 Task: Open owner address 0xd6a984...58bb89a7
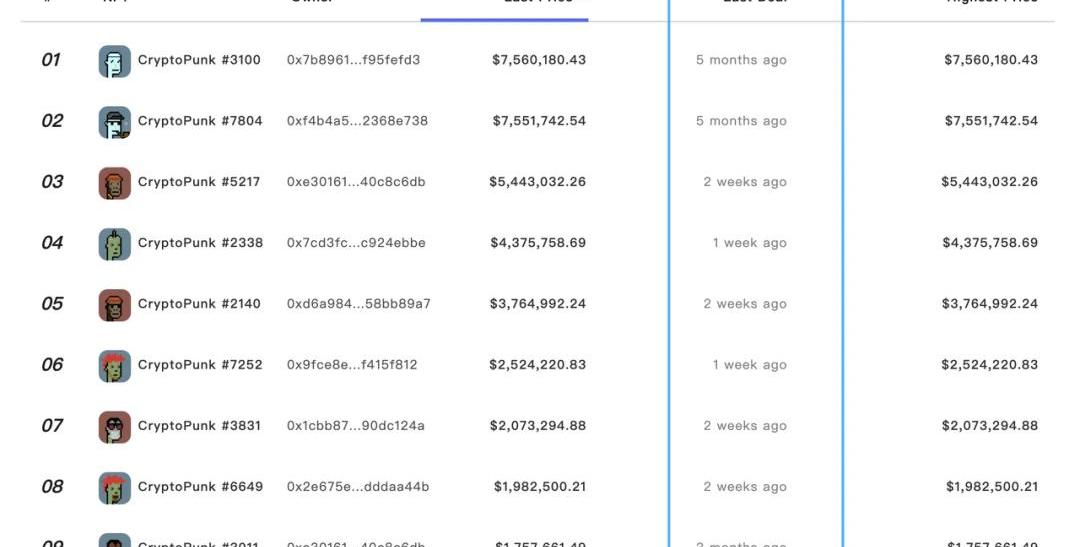pos(358,304)
